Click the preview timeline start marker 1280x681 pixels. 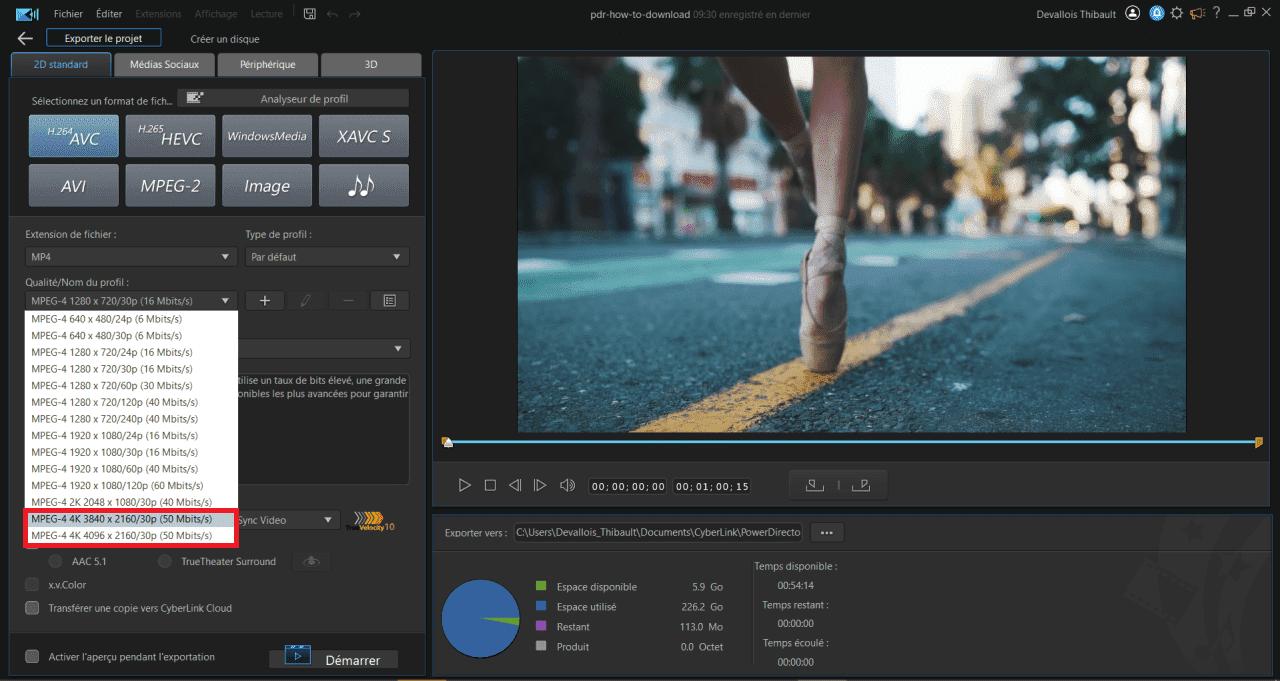(447, 442)
